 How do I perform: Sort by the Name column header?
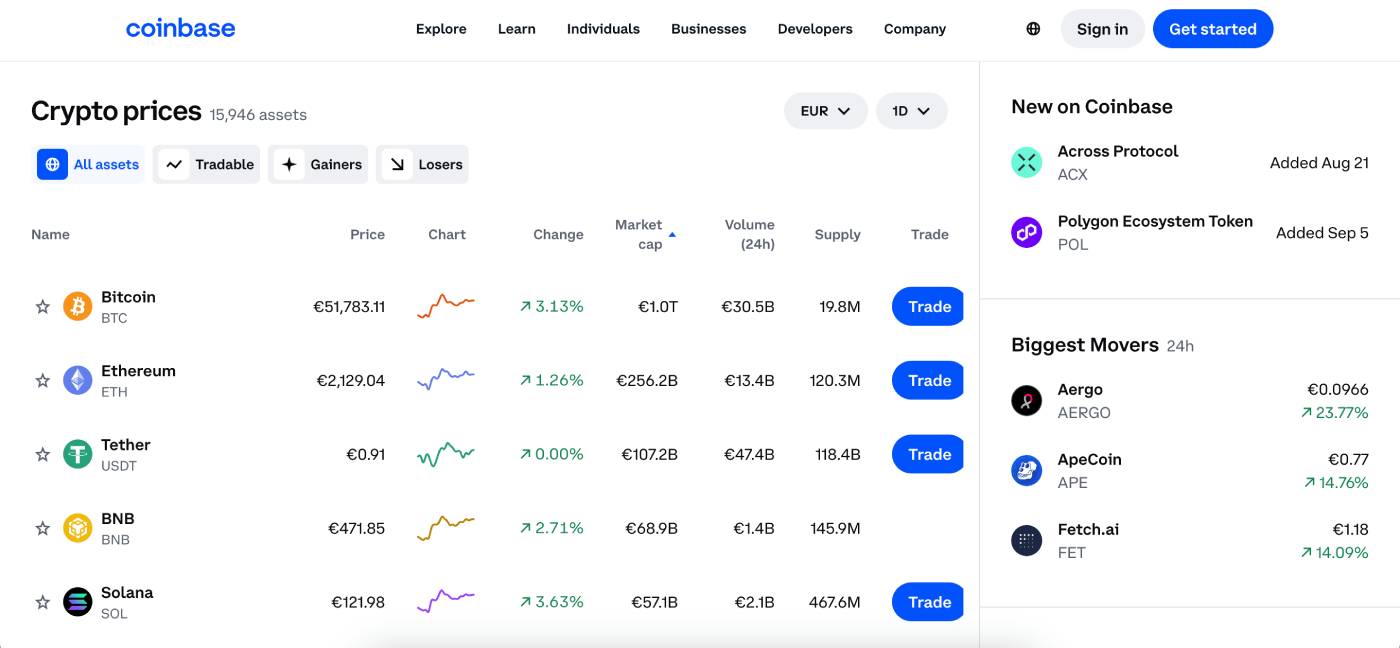click(50, 234)
